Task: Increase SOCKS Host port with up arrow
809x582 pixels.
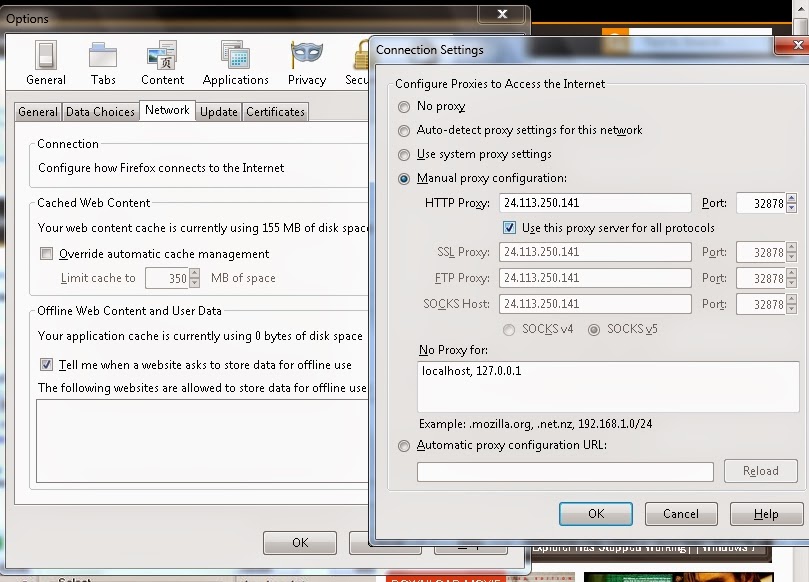Action: coord(792,299)
